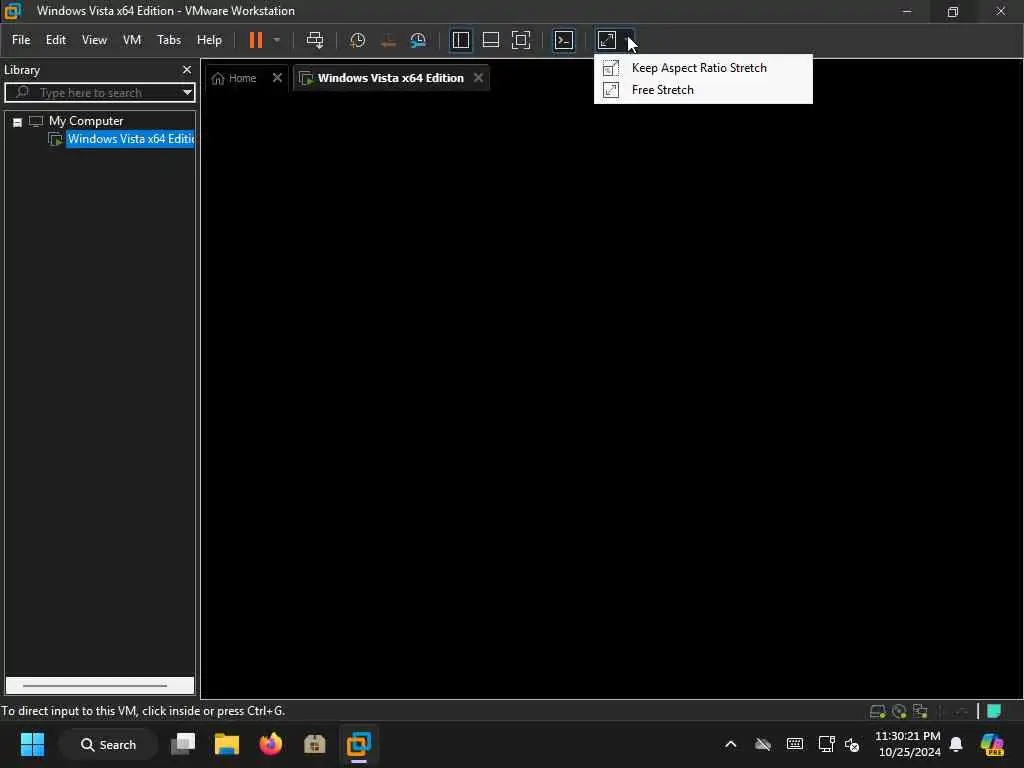The width and height of the screenshot is (1024, 768).
Task: Open notifications bell icon
Action: click(x=956, y=744)
